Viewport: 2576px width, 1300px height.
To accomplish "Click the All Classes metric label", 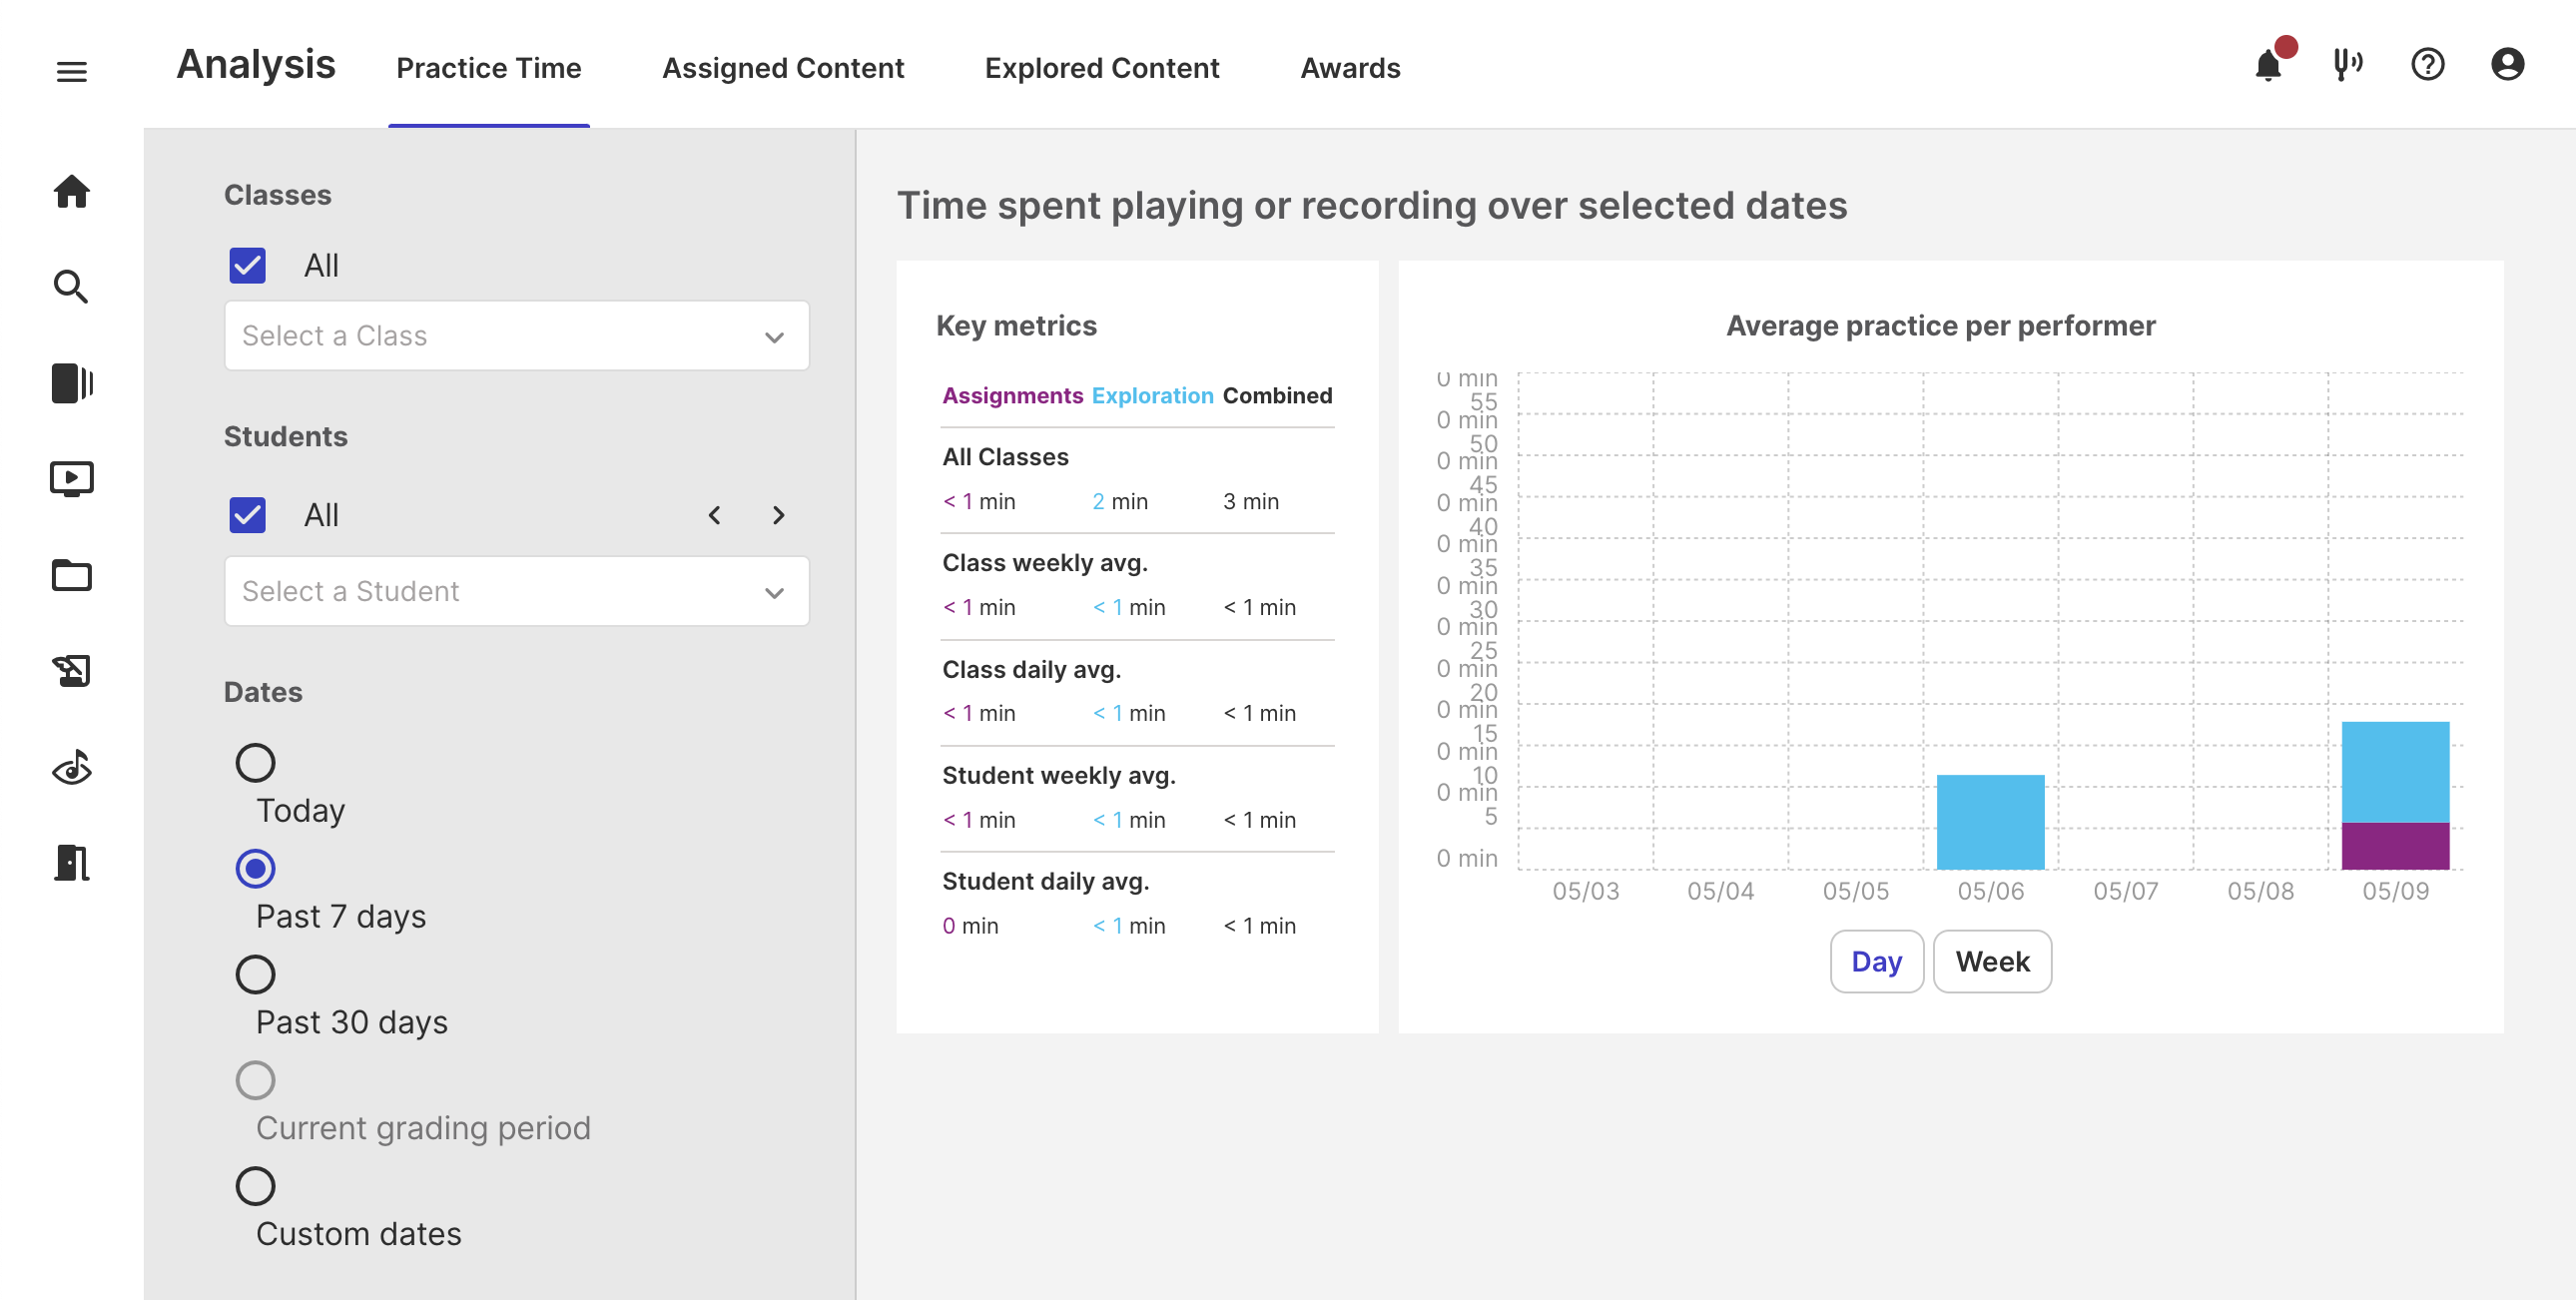I will (1005, 457).
